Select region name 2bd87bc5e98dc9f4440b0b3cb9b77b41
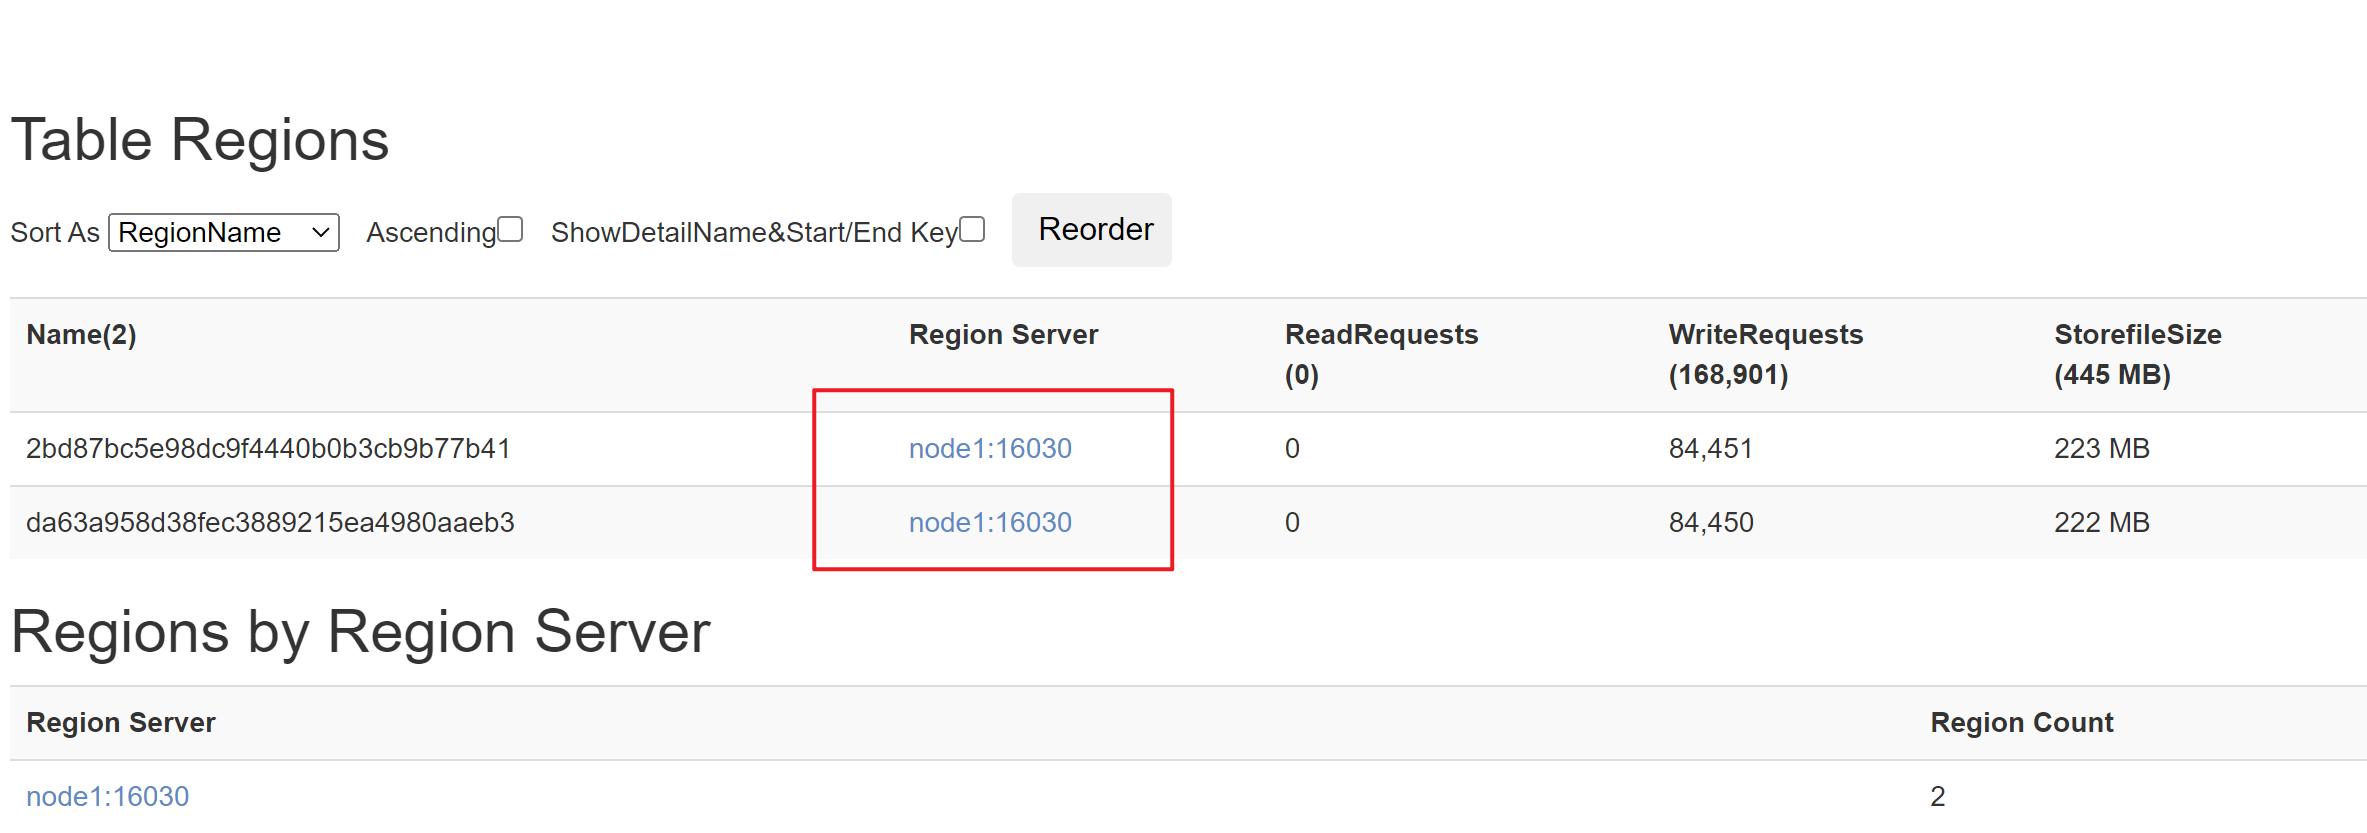The height and width of the screenshot is (833, 2367). click(x=268, y=448)
